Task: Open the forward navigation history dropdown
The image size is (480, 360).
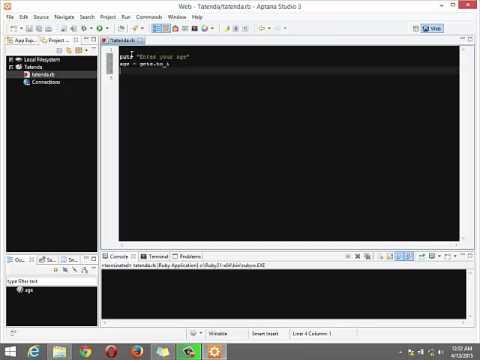Action: point(285,29)
